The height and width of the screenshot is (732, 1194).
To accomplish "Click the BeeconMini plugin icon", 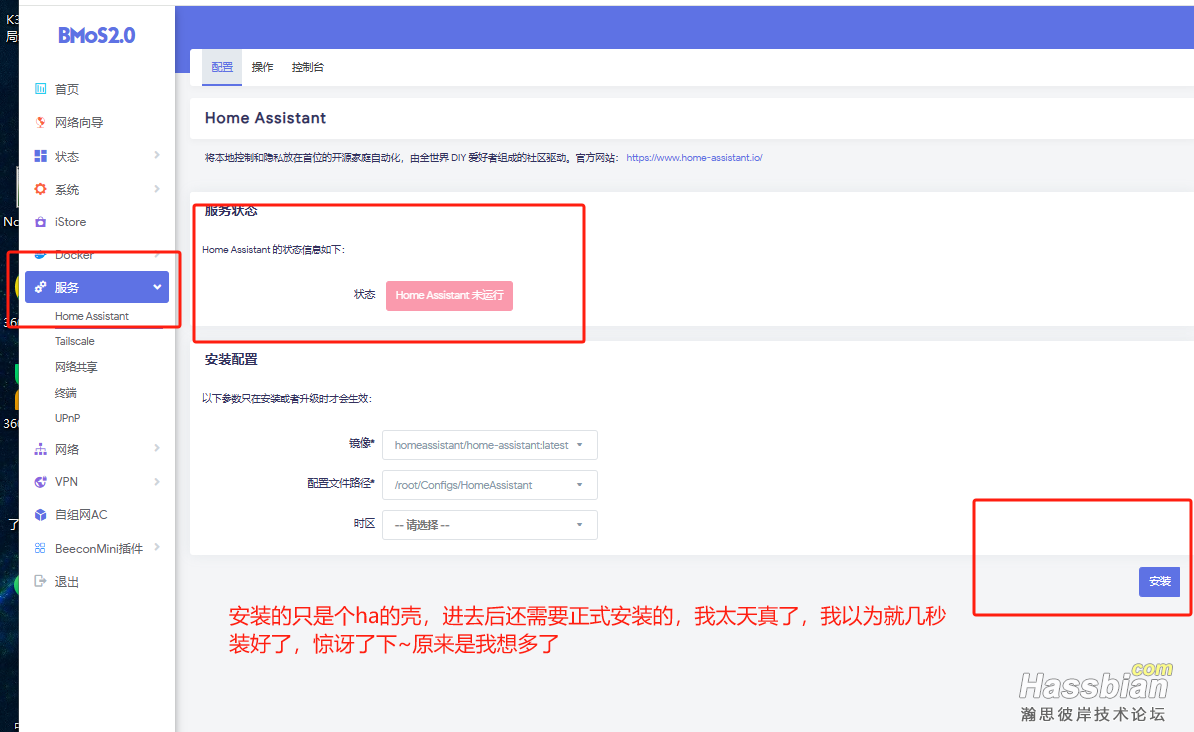I will (40, 548).
